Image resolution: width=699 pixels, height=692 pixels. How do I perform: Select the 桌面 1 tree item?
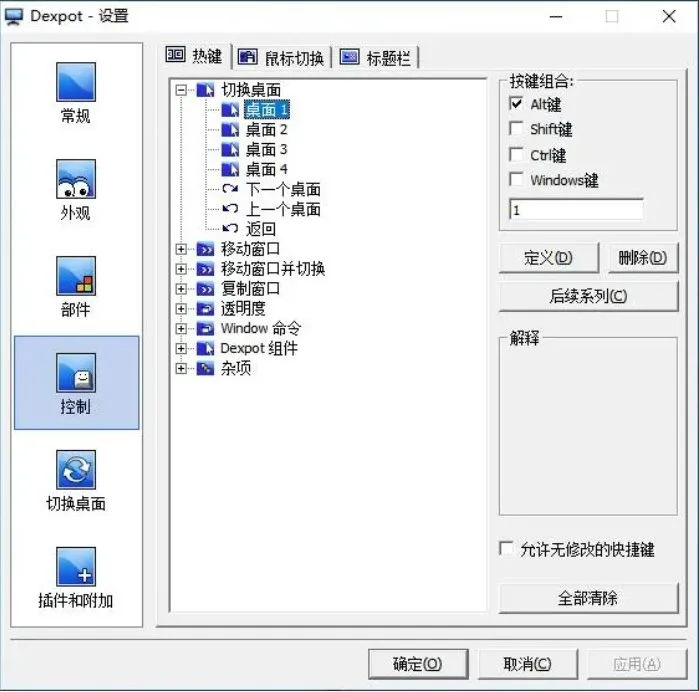[267, 110]
